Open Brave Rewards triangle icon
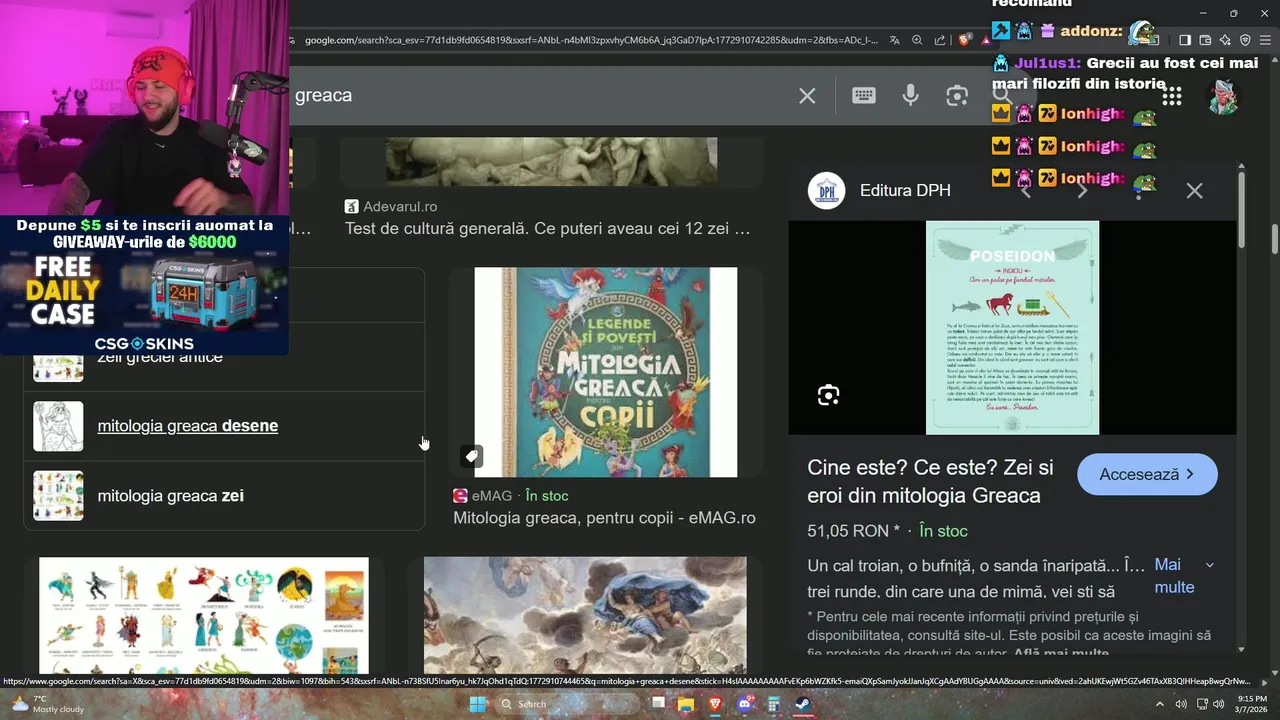Viewport: 1280px width, 720px height. pyautogui.click(x=986, y=40)
